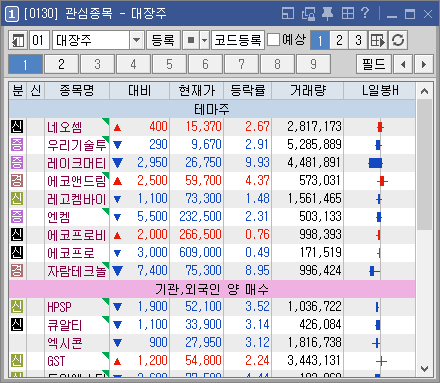Click the left arrow next to 필드

pyautogui.click(x=403, y=64)
